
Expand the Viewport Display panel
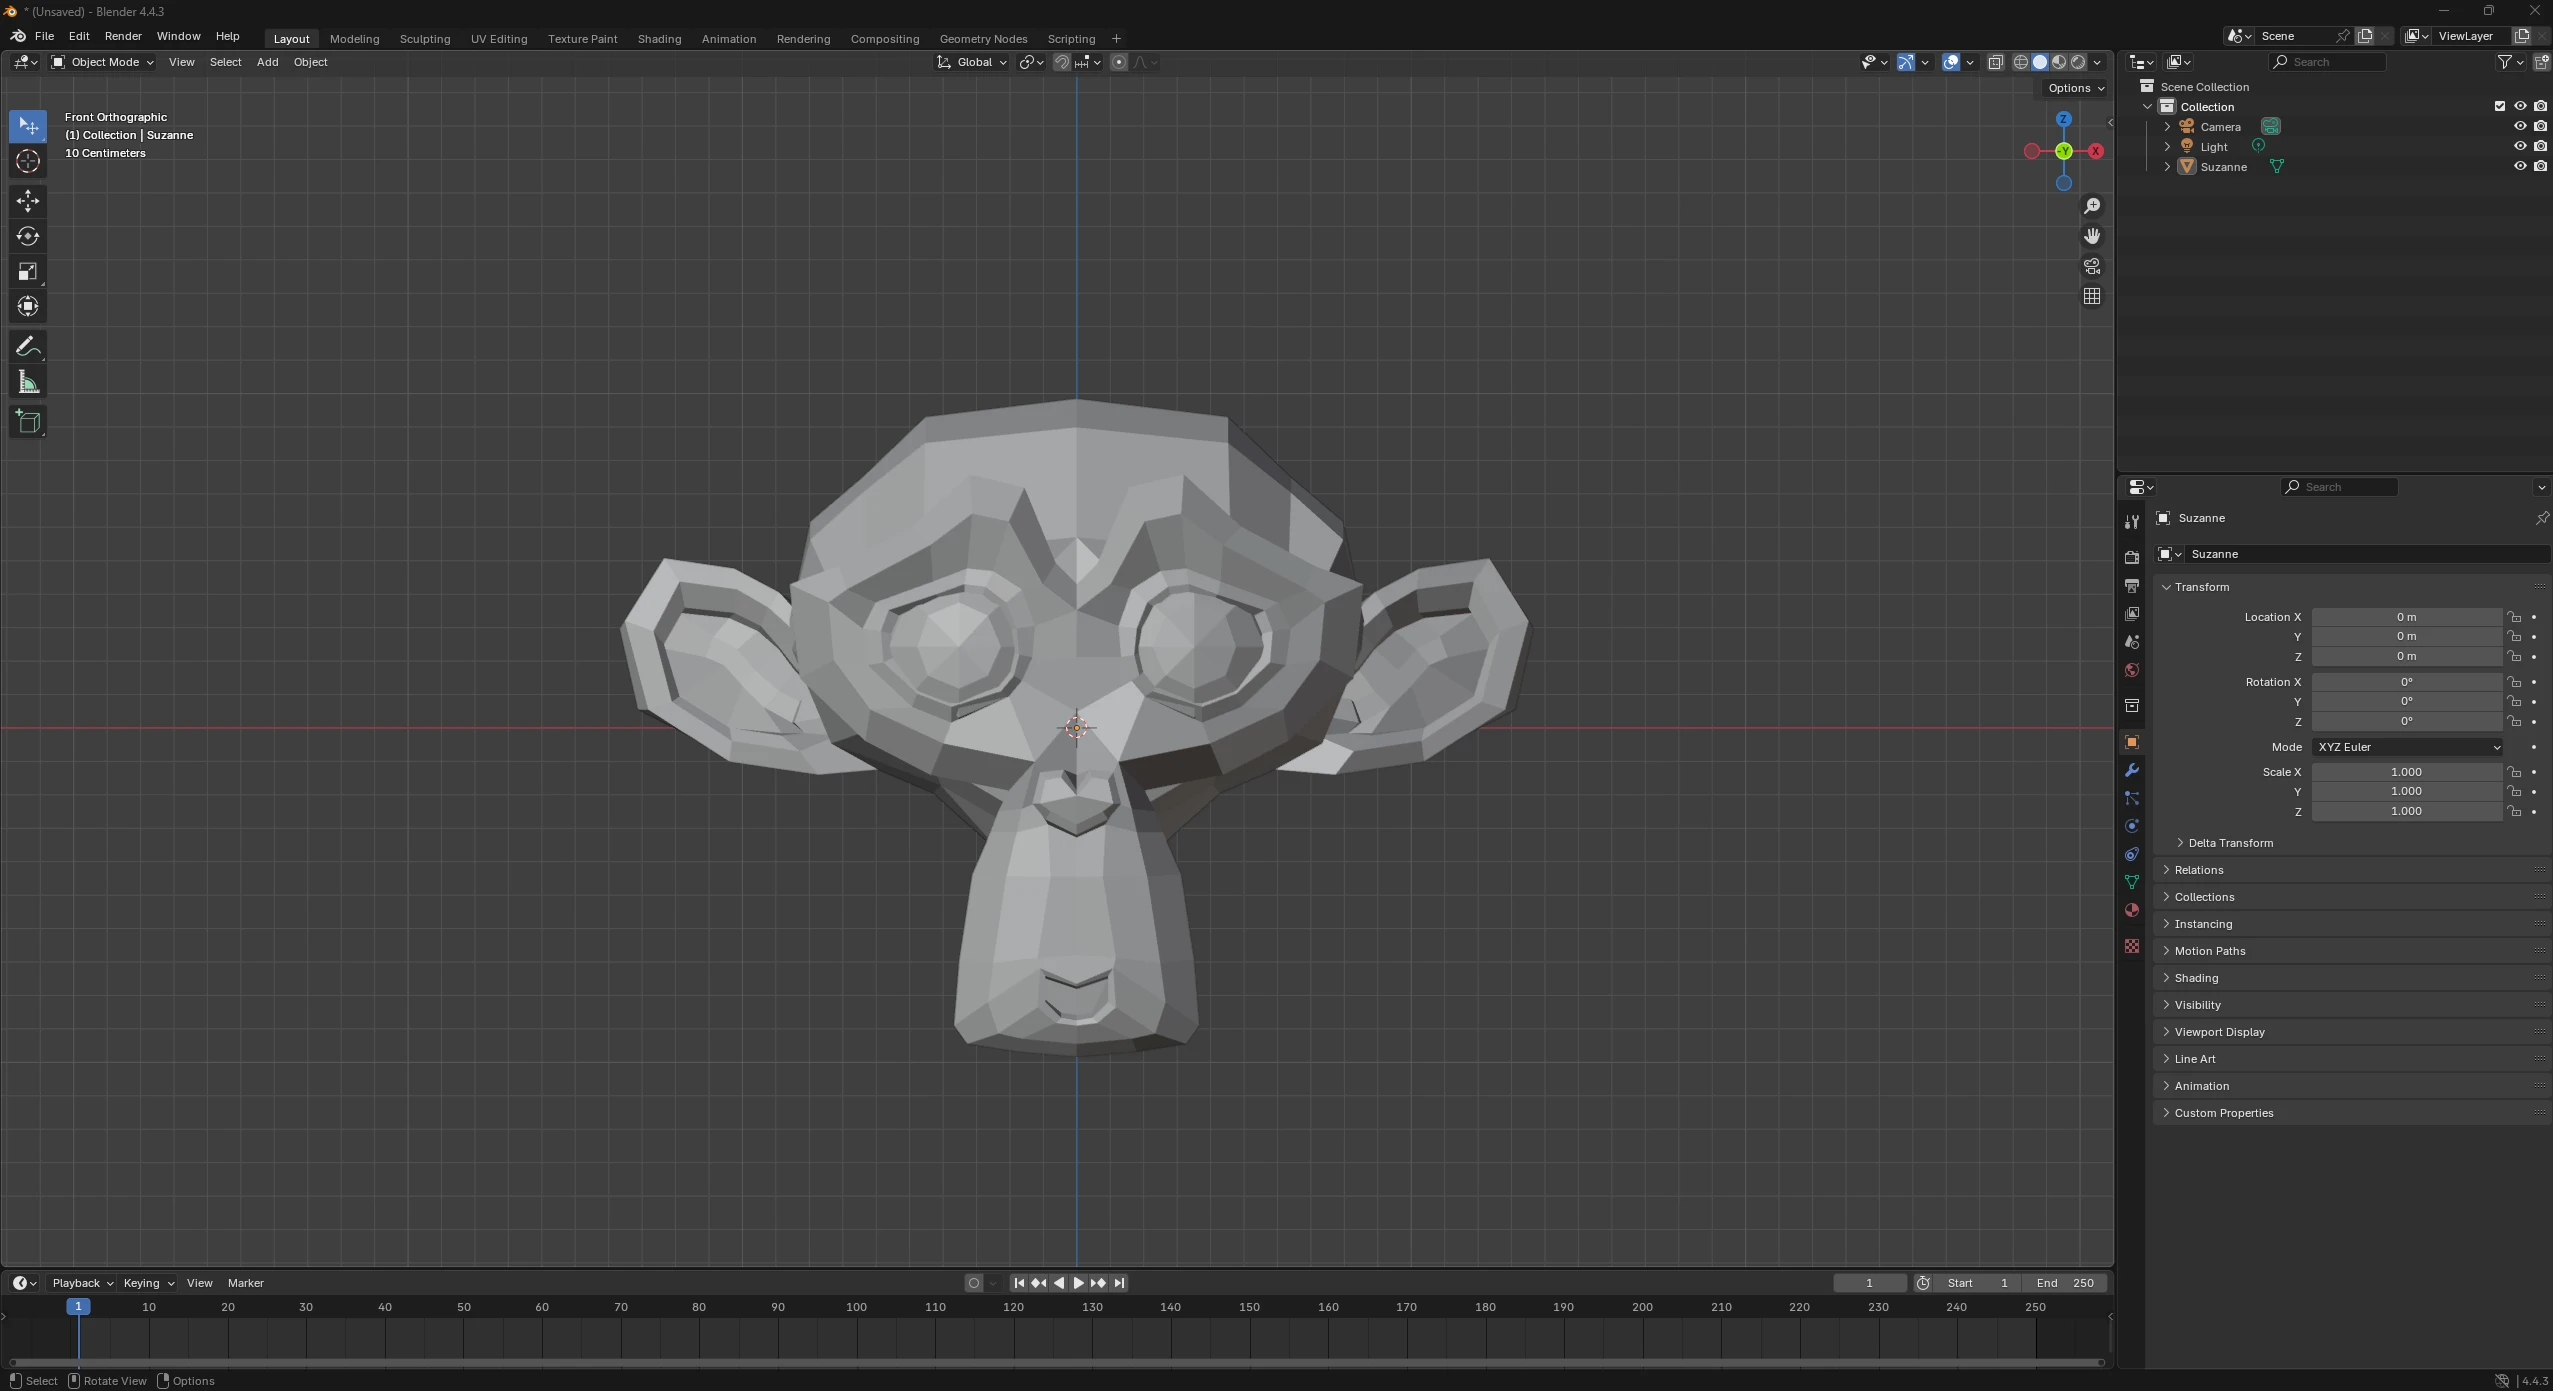click(2219, 1031)
